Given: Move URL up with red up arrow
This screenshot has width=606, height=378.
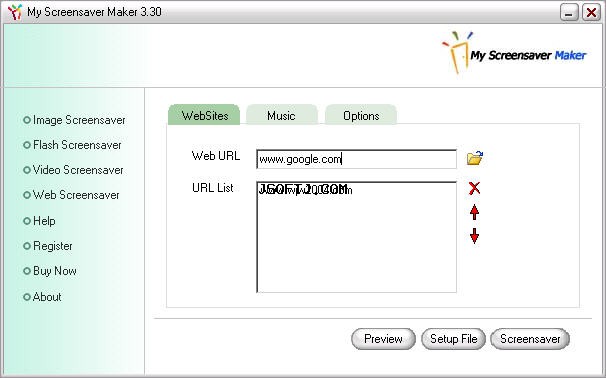Looking at the screenshot, I should point(474,212).
